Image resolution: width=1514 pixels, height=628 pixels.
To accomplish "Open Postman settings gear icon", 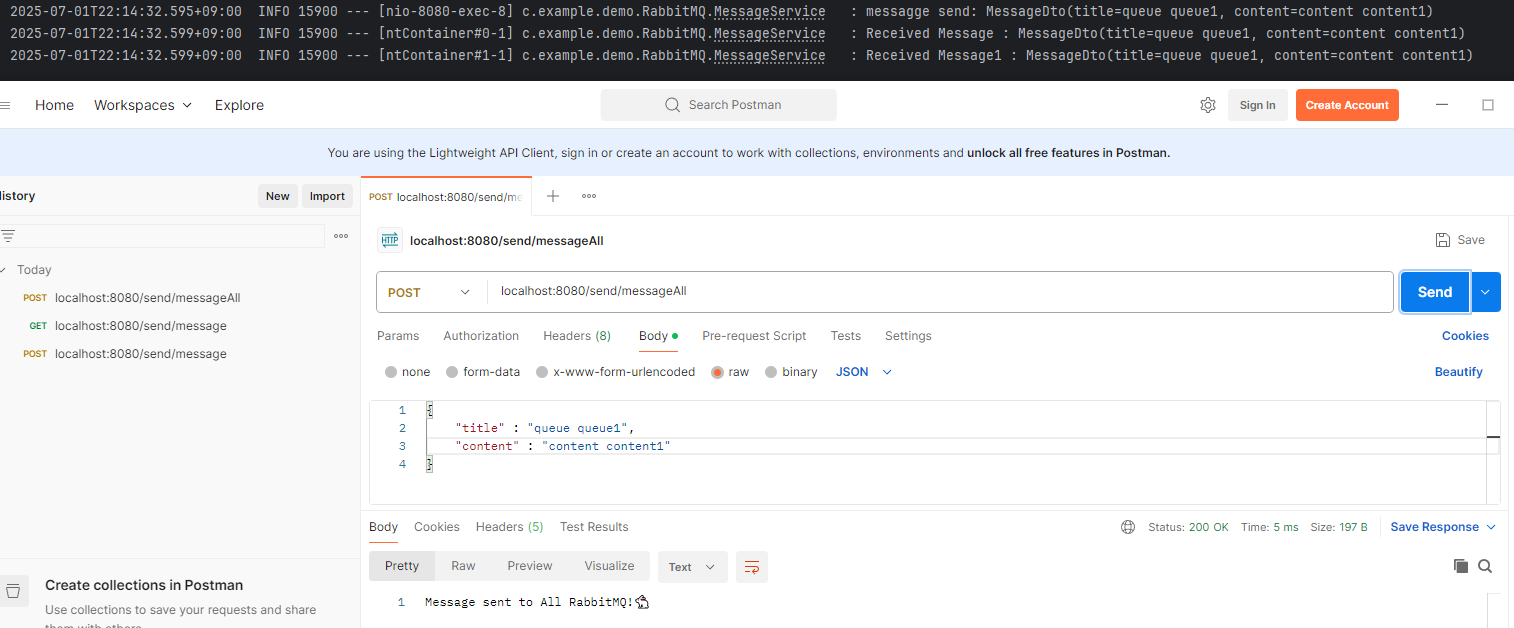I will [x=1208, y=105].
